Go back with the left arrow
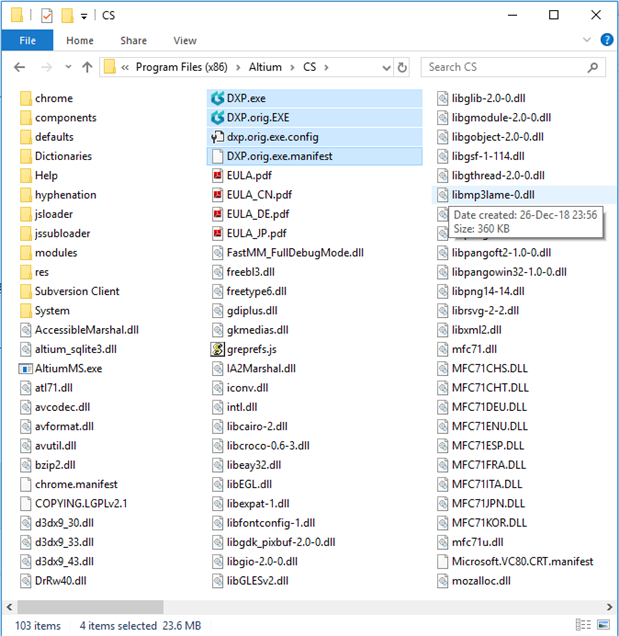Image resolution: width=619 pixels, height=636 pixels. [19, 67]
